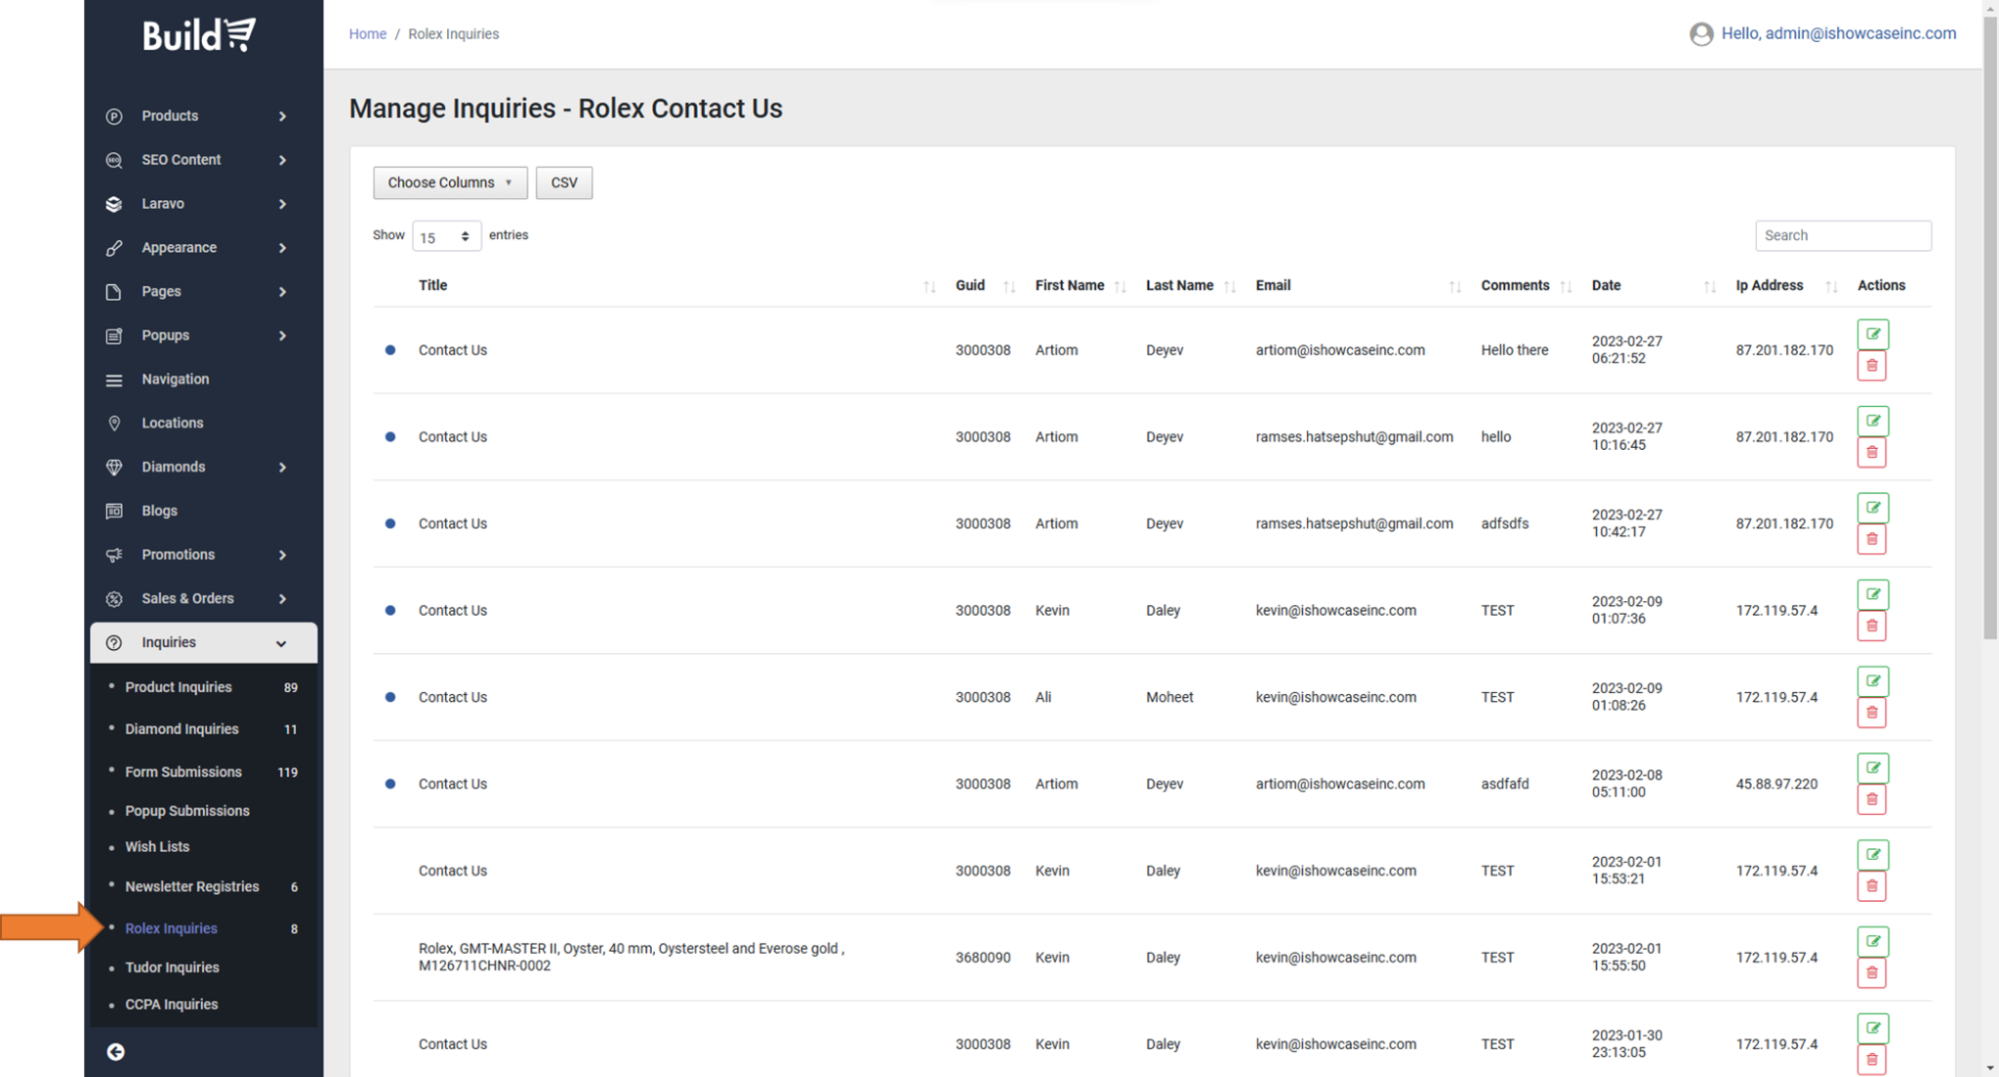Export table with the CSV button
The image size is (1999, 1077).
click(563, 183)
